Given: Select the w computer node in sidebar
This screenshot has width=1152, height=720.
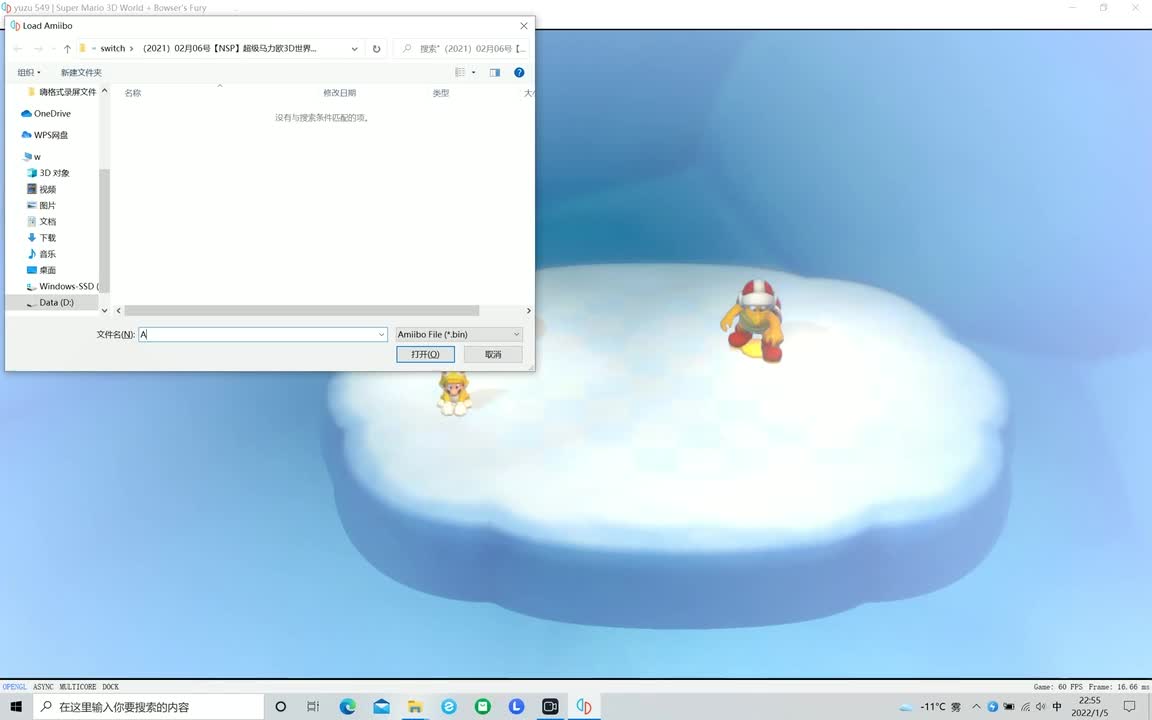Looking at the screenshot, I should pyautogui.click(x=32, y=156).
